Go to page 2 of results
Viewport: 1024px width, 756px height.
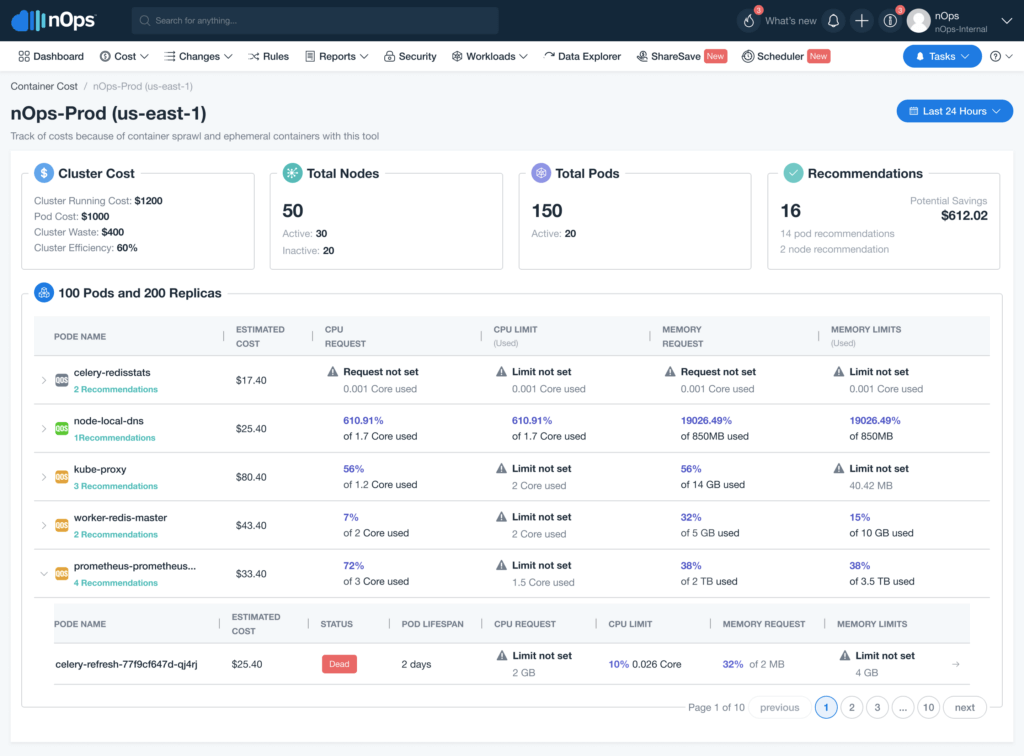[851, 707]
